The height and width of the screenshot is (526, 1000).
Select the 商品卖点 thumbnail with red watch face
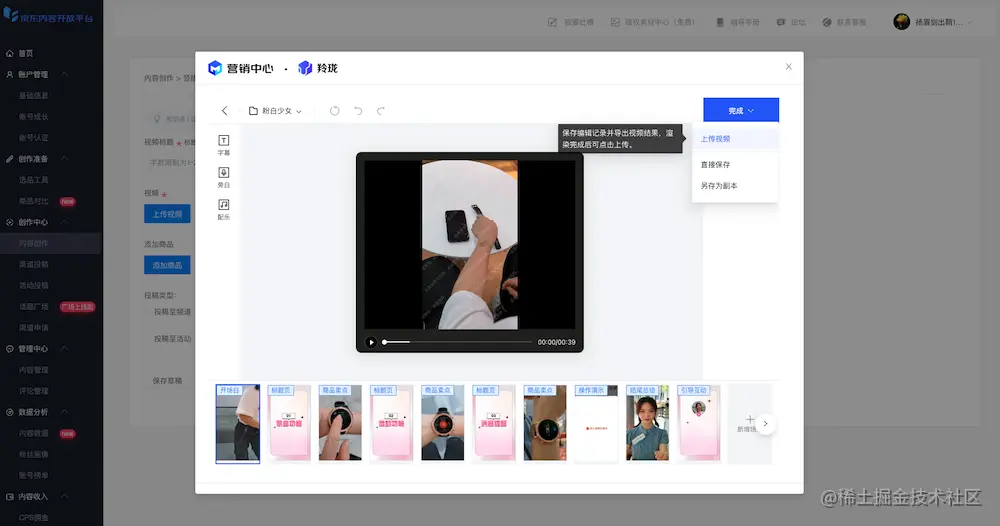[443, 422]
